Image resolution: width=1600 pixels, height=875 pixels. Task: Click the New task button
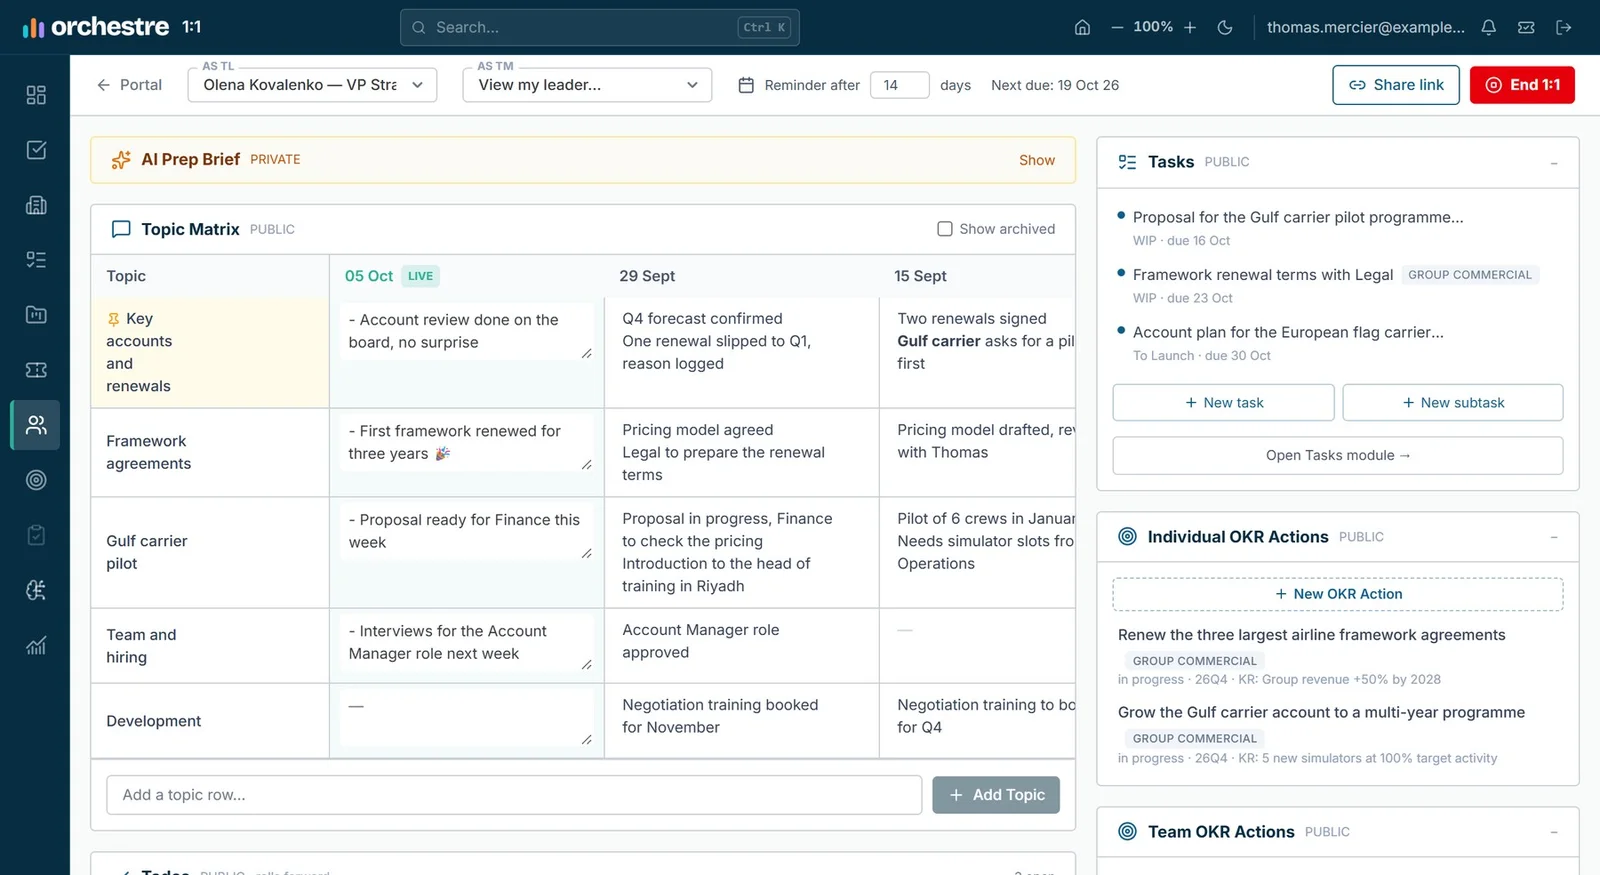[1223, 402]
